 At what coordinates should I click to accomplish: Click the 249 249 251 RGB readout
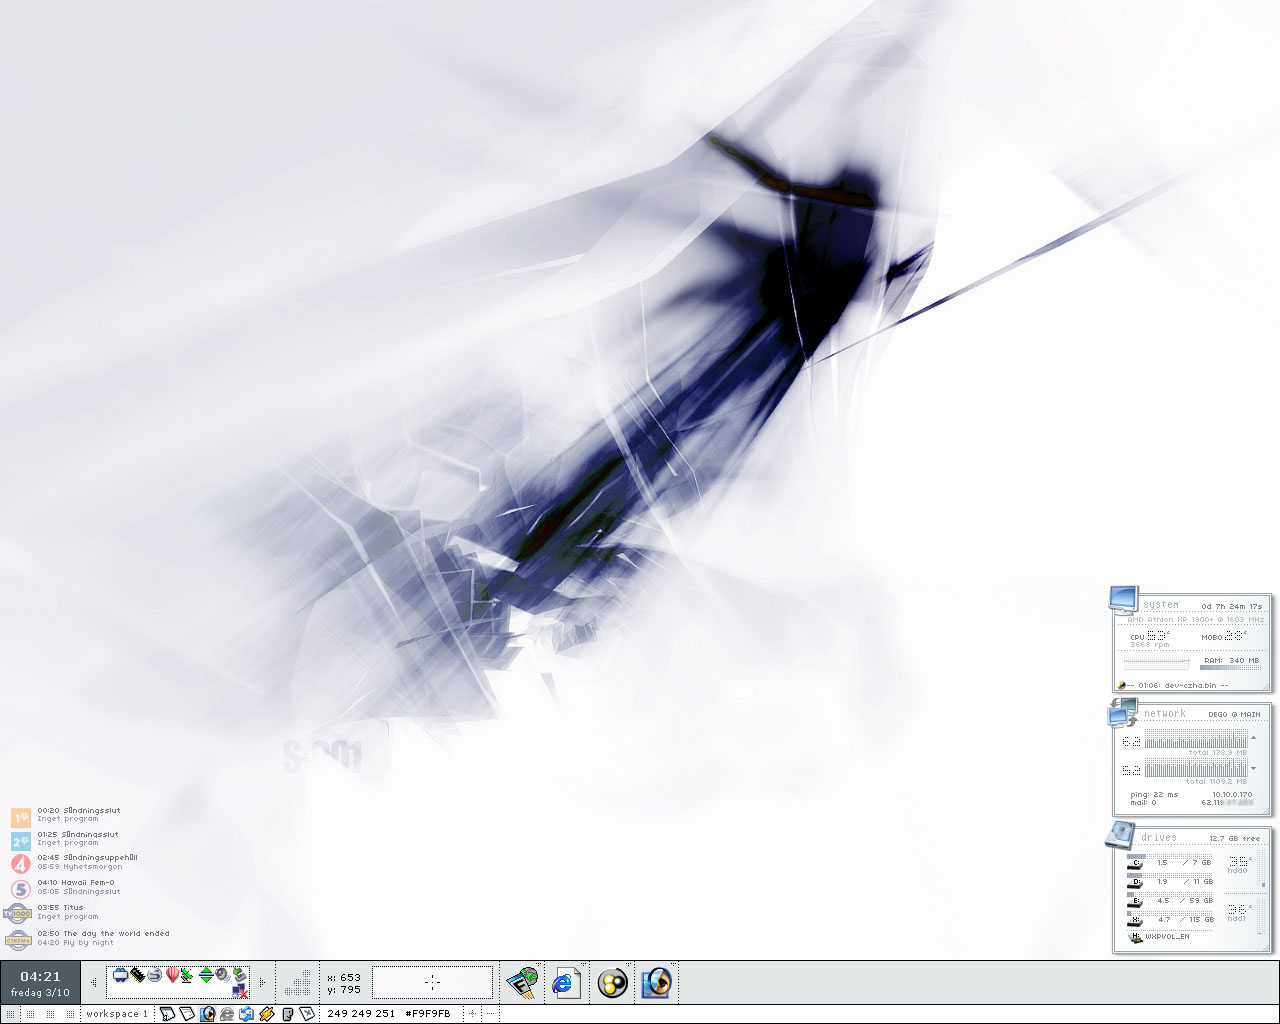361,1013
